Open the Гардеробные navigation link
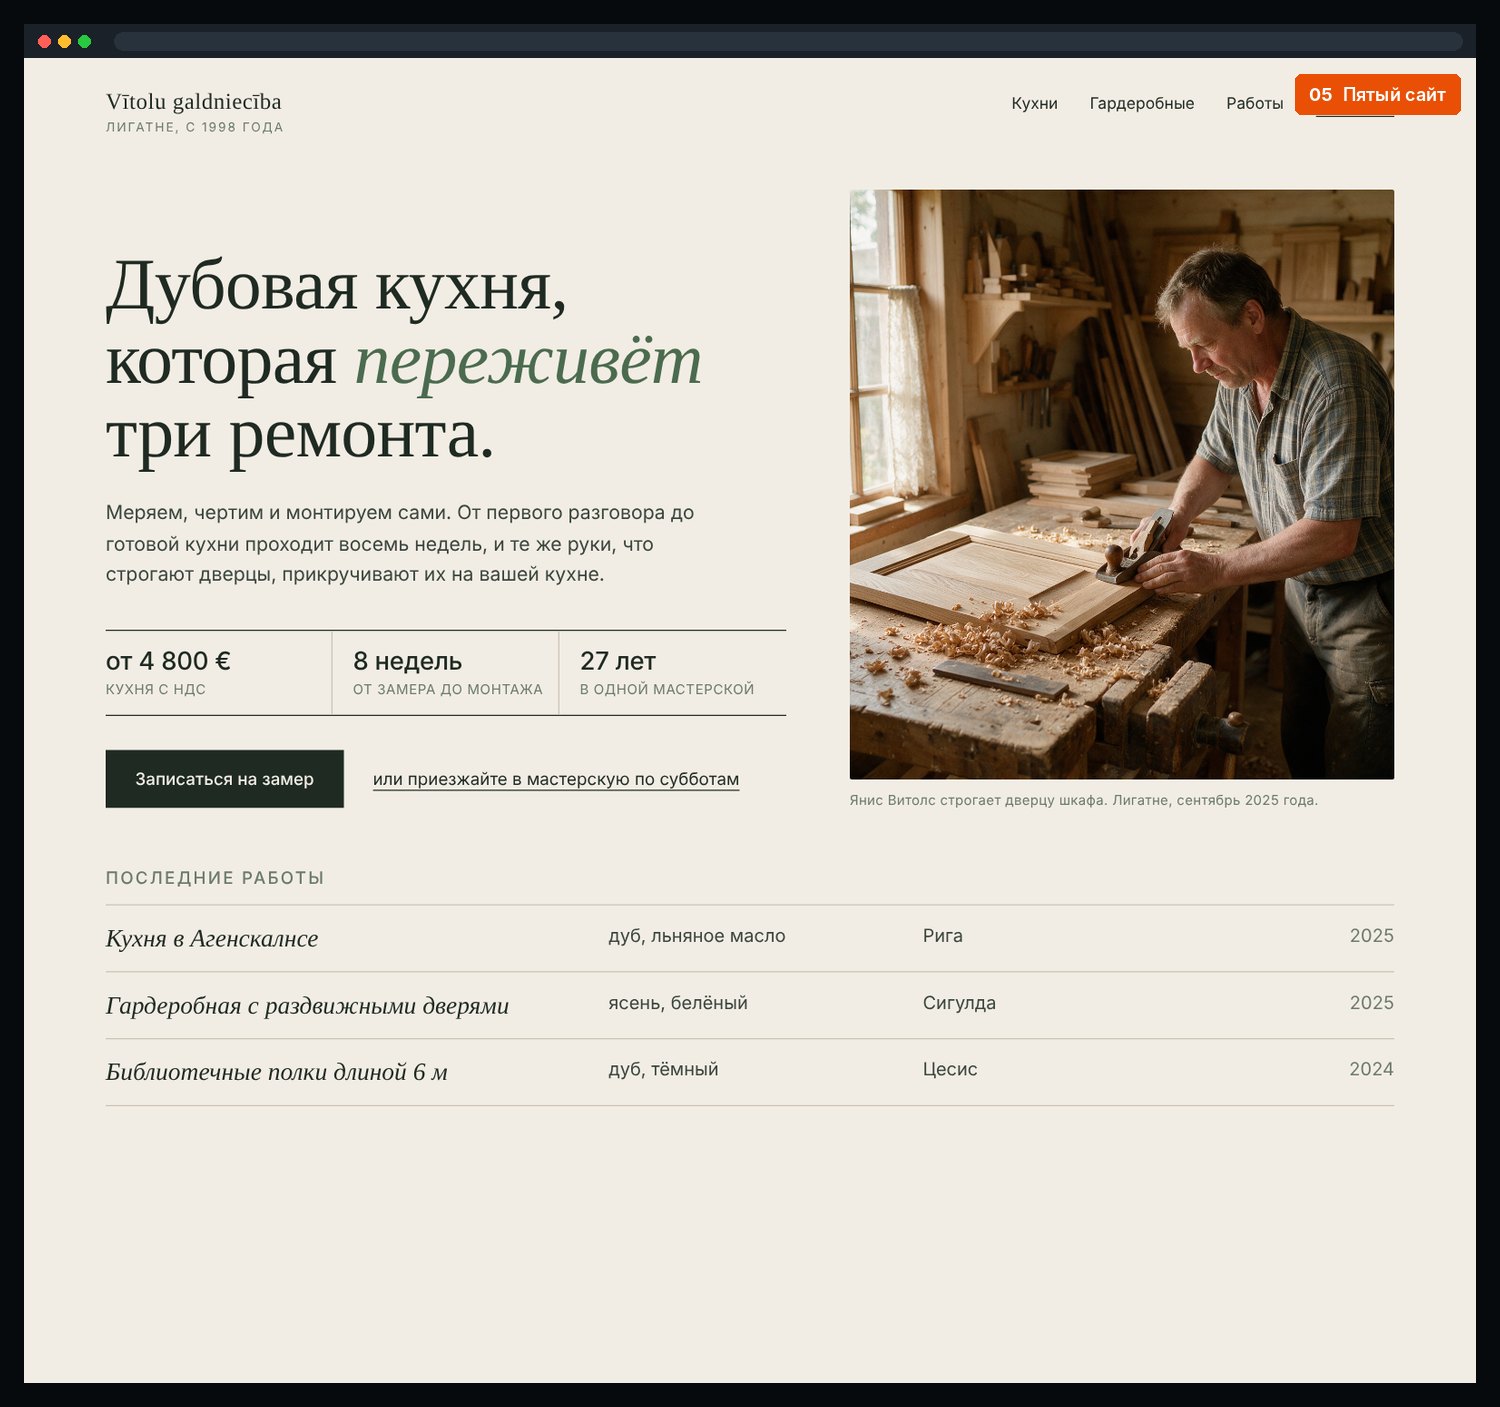 point(1142,103)
